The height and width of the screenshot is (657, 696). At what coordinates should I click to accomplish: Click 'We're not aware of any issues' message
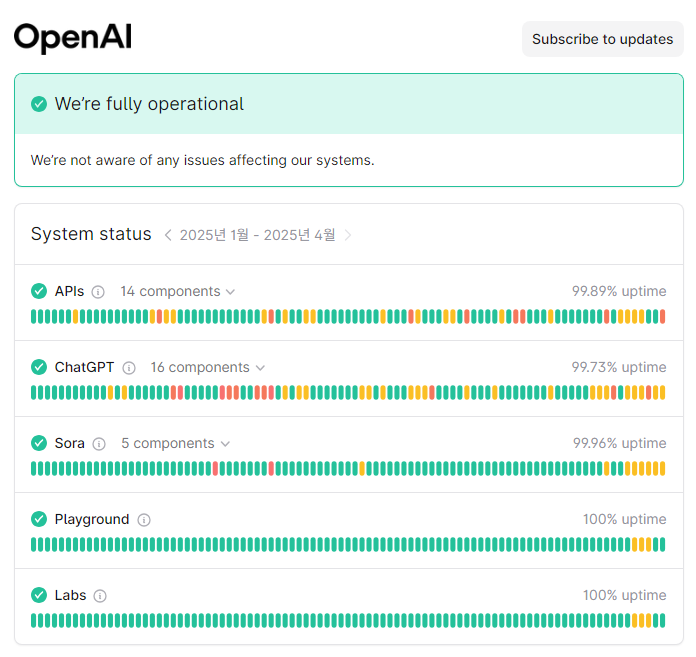click(x=202, y=160)
